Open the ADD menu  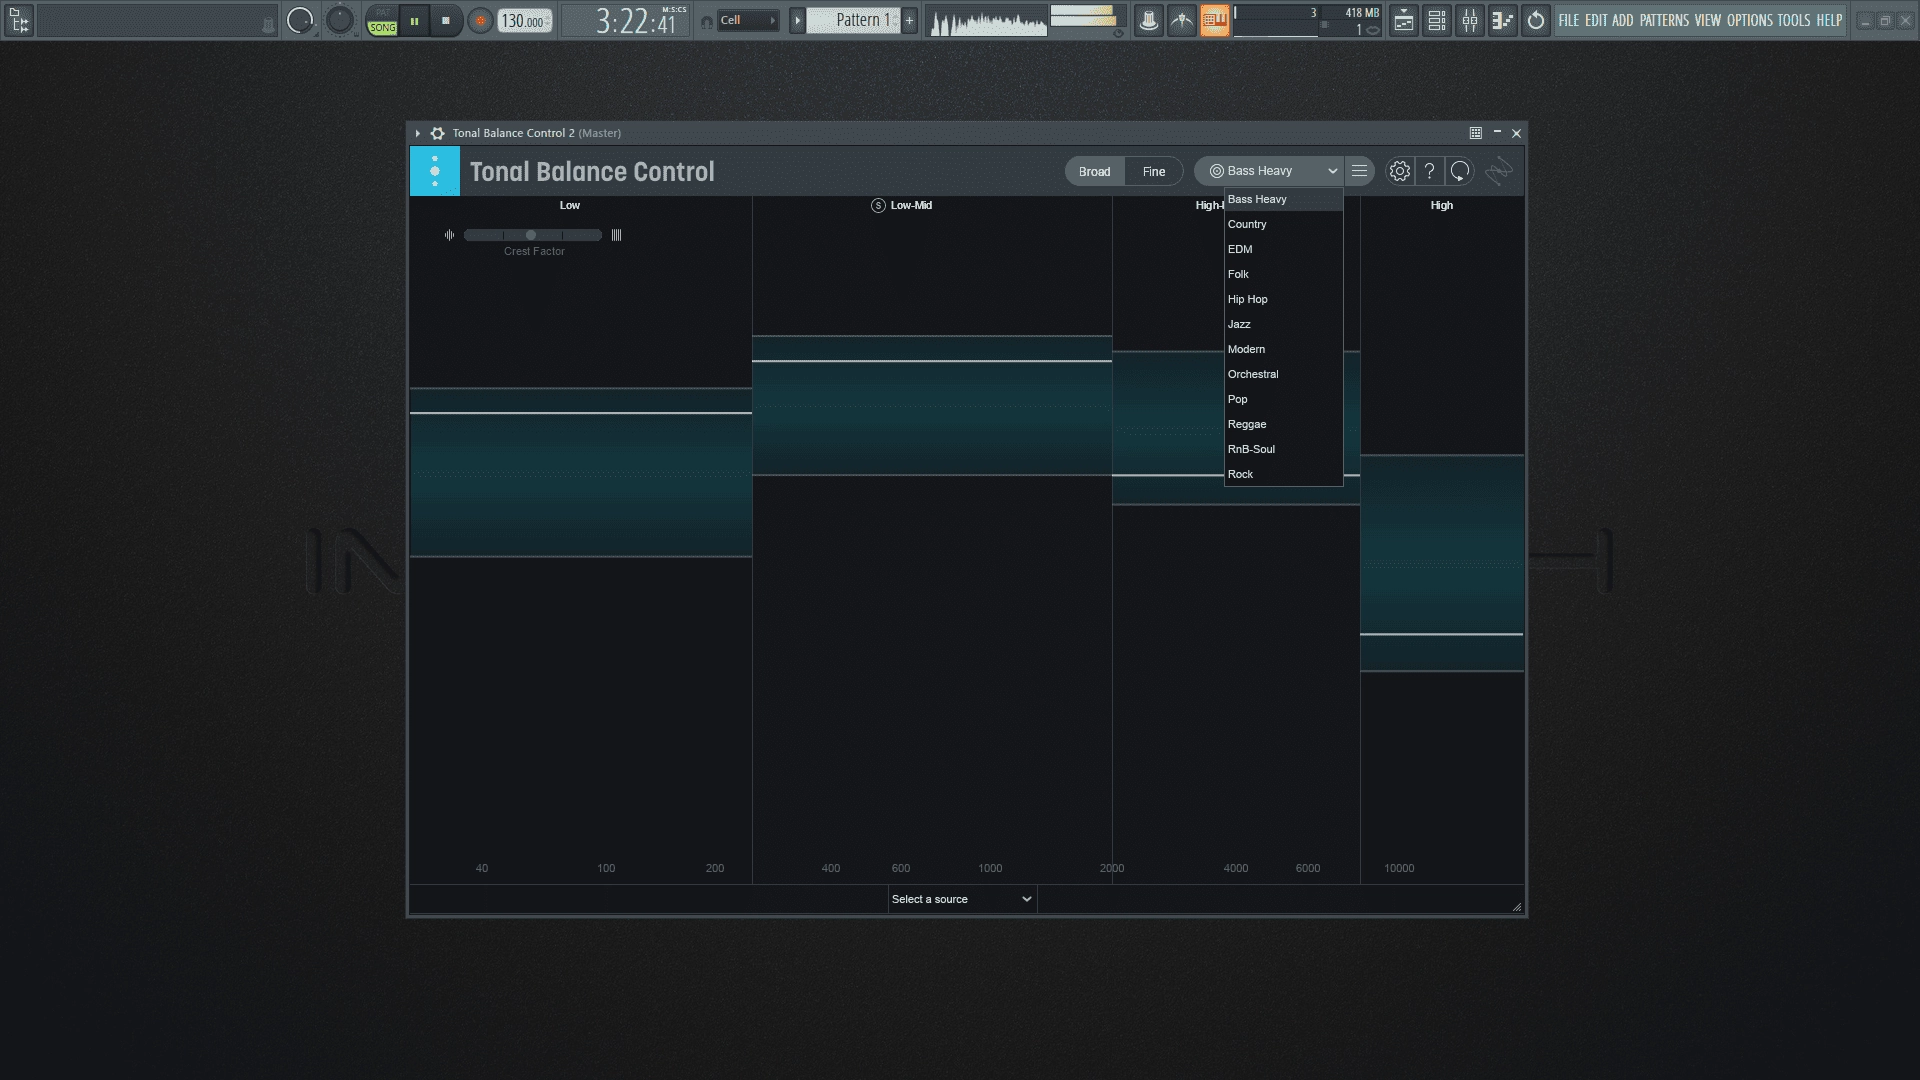(1623, 20)
